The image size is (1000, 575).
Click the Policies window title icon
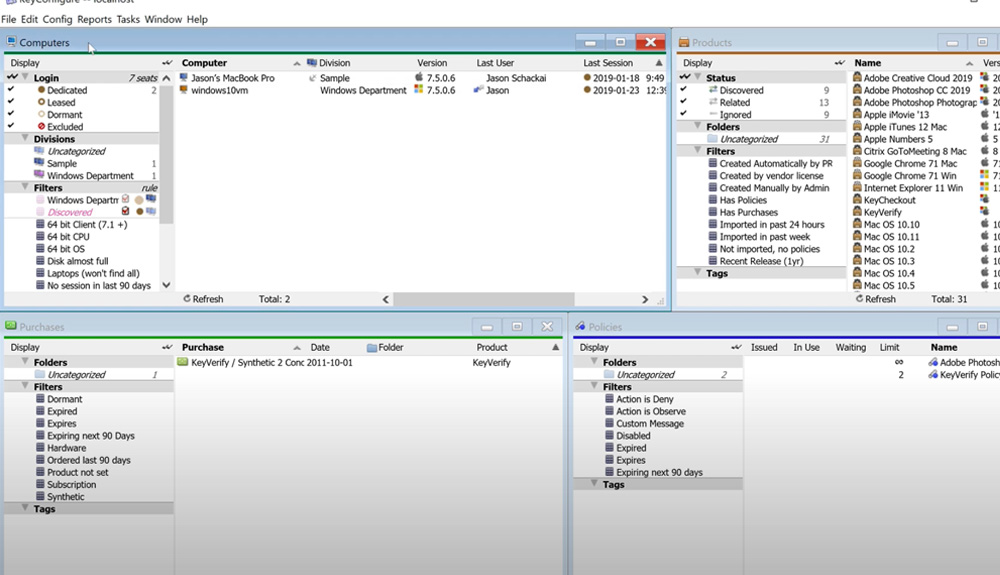[x=580, y=326]
